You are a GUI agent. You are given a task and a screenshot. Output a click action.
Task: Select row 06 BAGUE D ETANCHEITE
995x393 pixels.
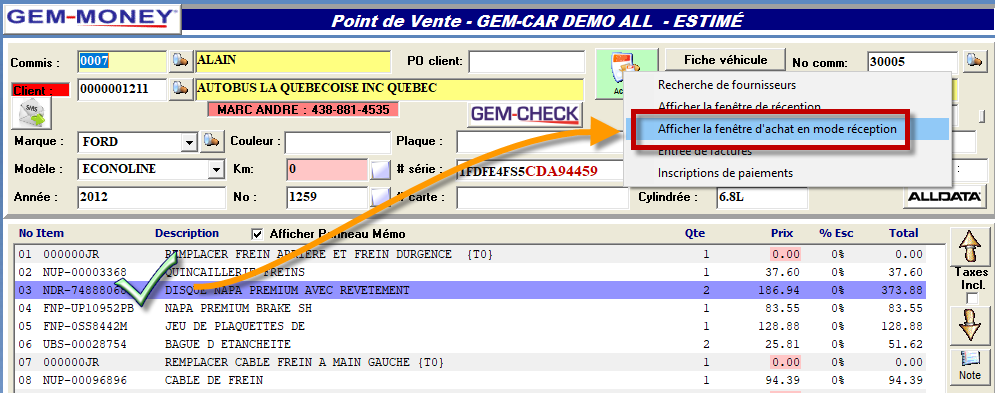[x=470, y=345]
